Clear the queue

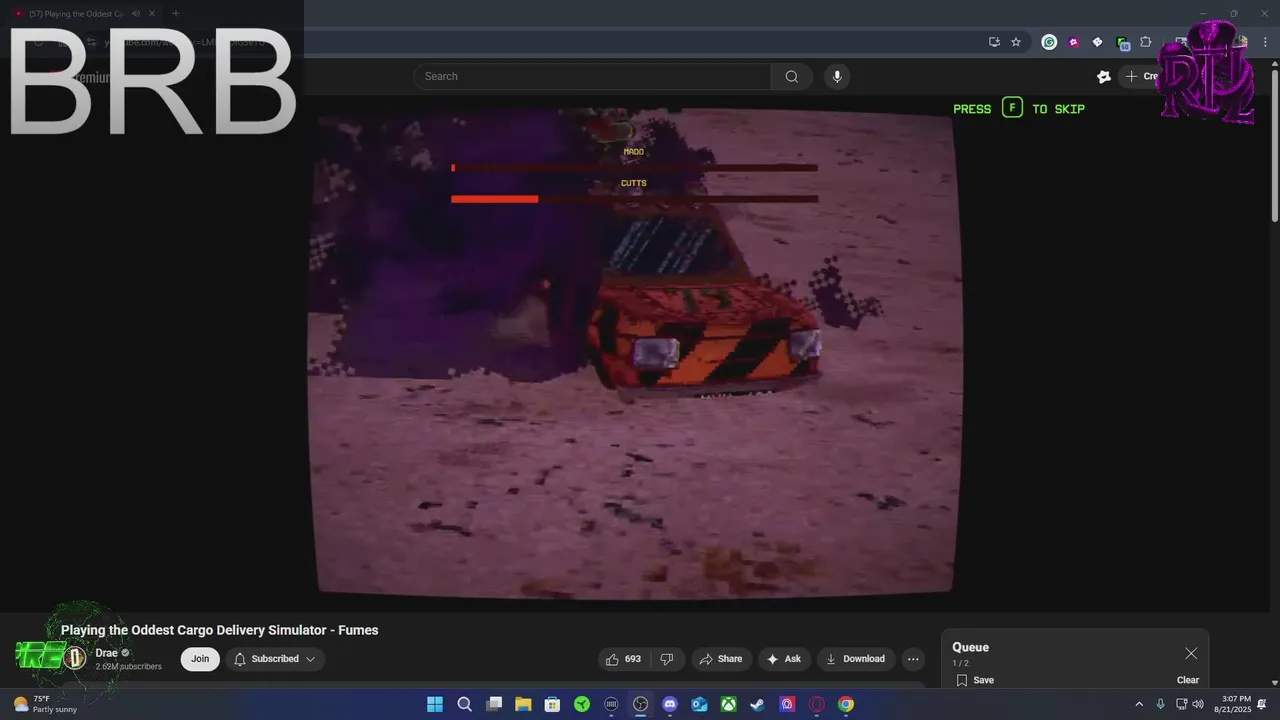[1188, 680]
